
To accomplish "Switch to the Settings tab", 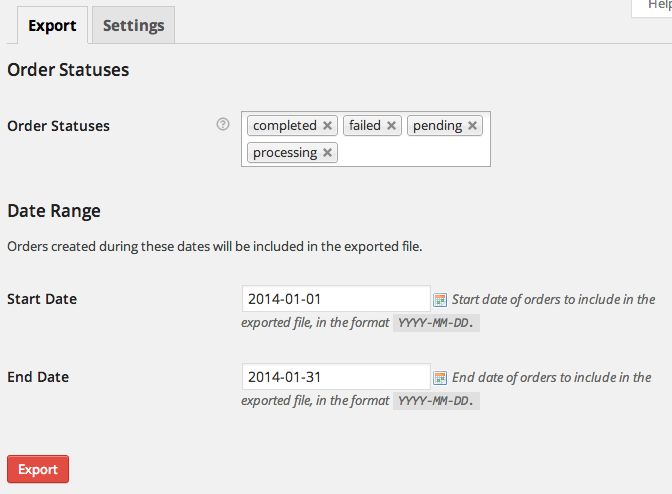I will pyautogui.click(x=133, y=25).
